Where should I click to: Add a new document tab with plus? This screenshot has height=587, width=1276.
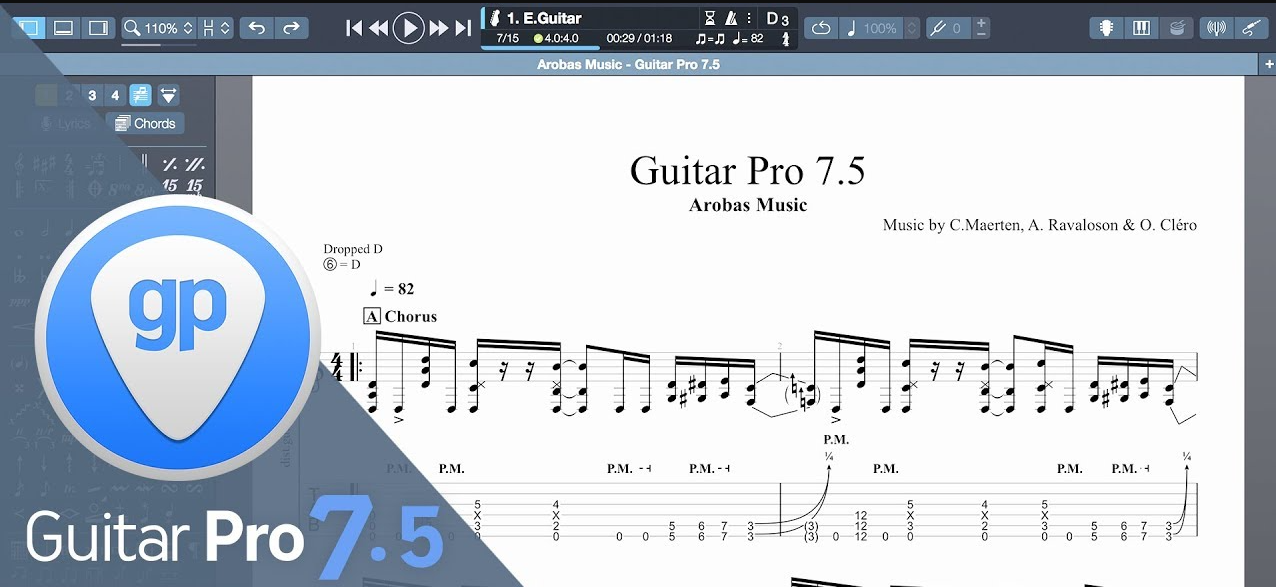pyautogui.click(x=1268, y=65)
